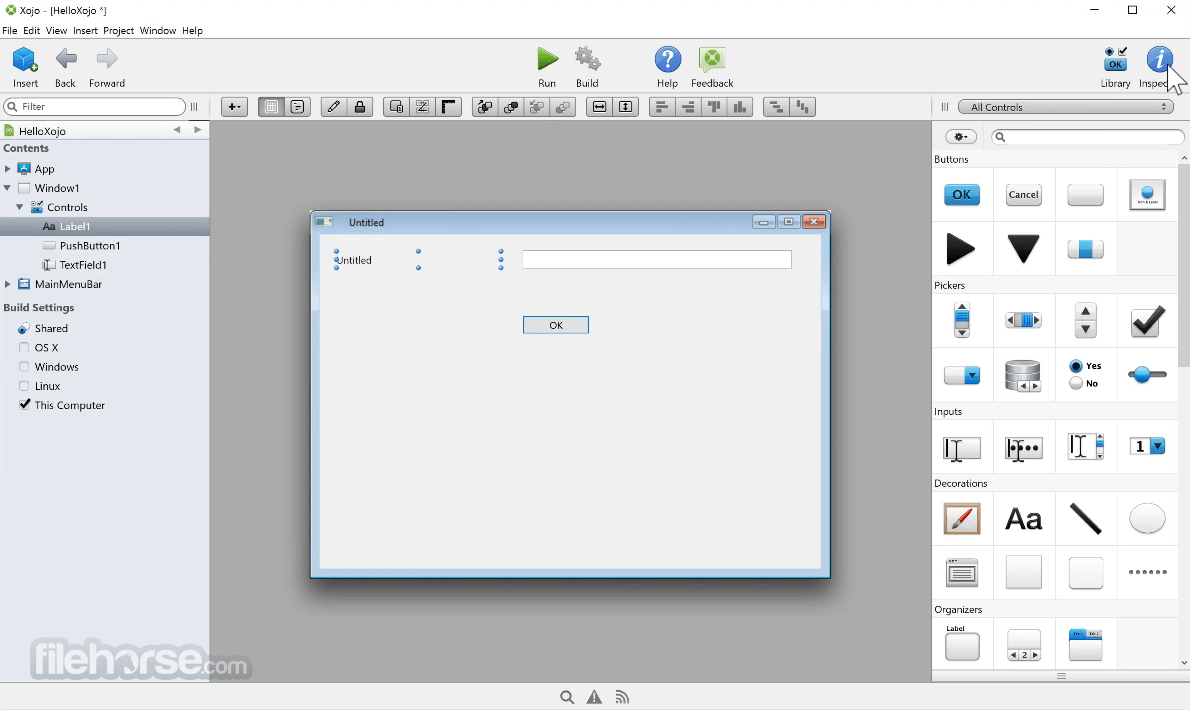Select the pencil editing tool in the layout toolbar
Screen dimensions: 1190x710
click(x=333, y=106)
